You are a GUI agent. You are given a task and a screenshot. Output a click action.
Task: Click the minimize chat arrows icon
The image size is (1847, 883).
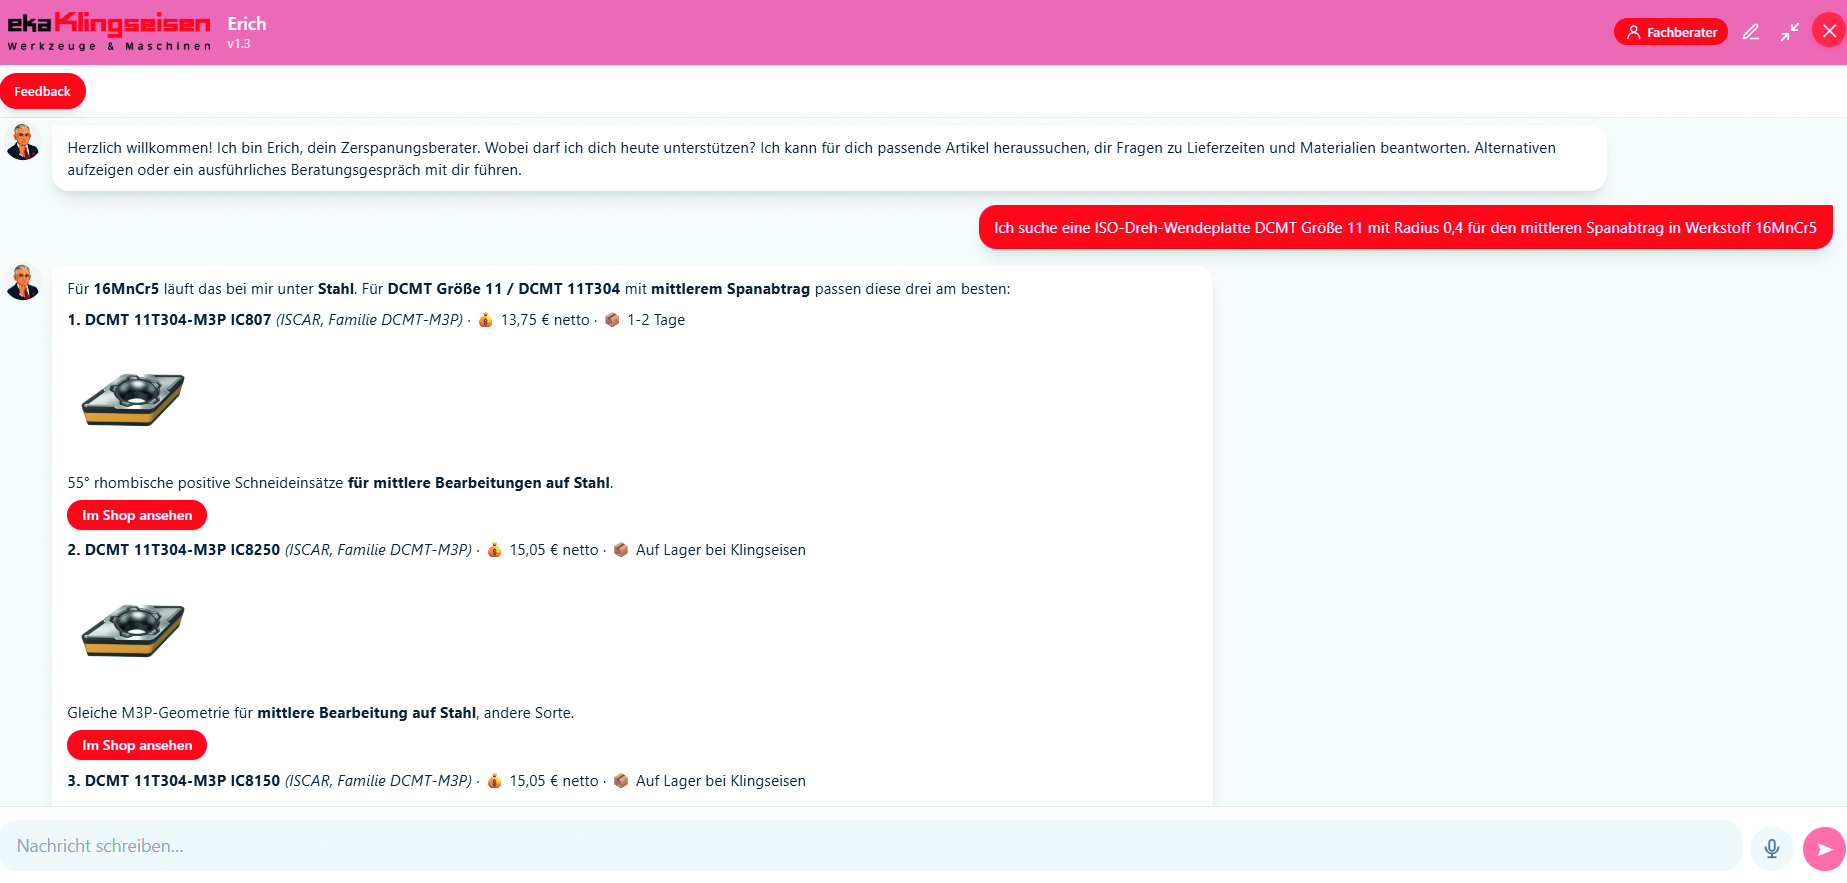[1790, 32]
